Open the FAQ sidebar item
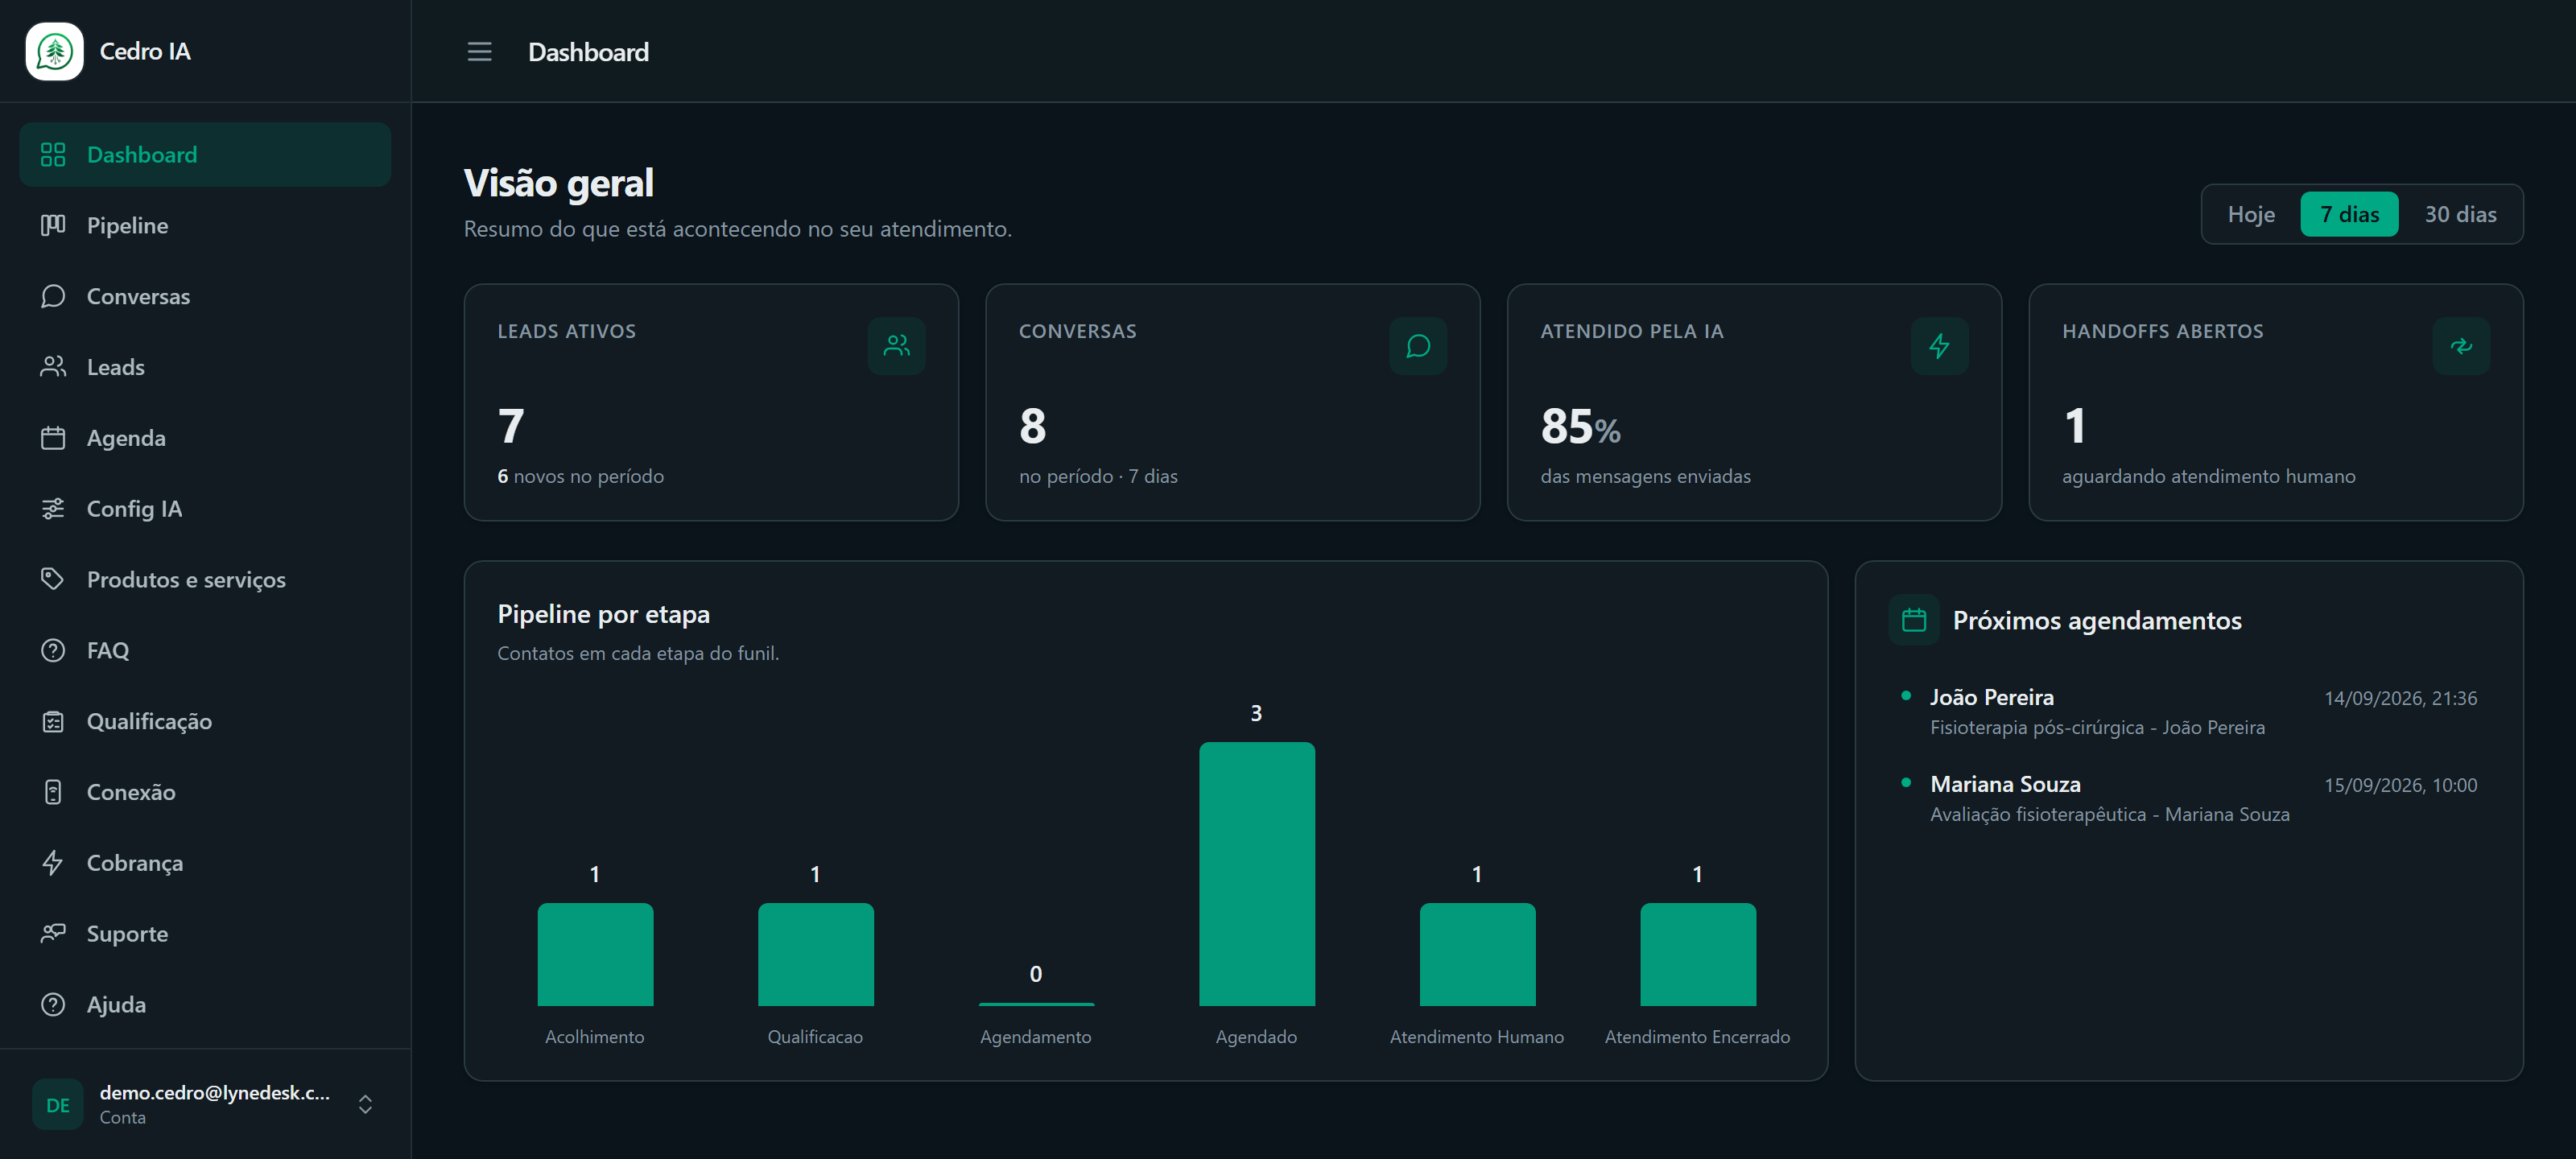 [x=205, y=651]
